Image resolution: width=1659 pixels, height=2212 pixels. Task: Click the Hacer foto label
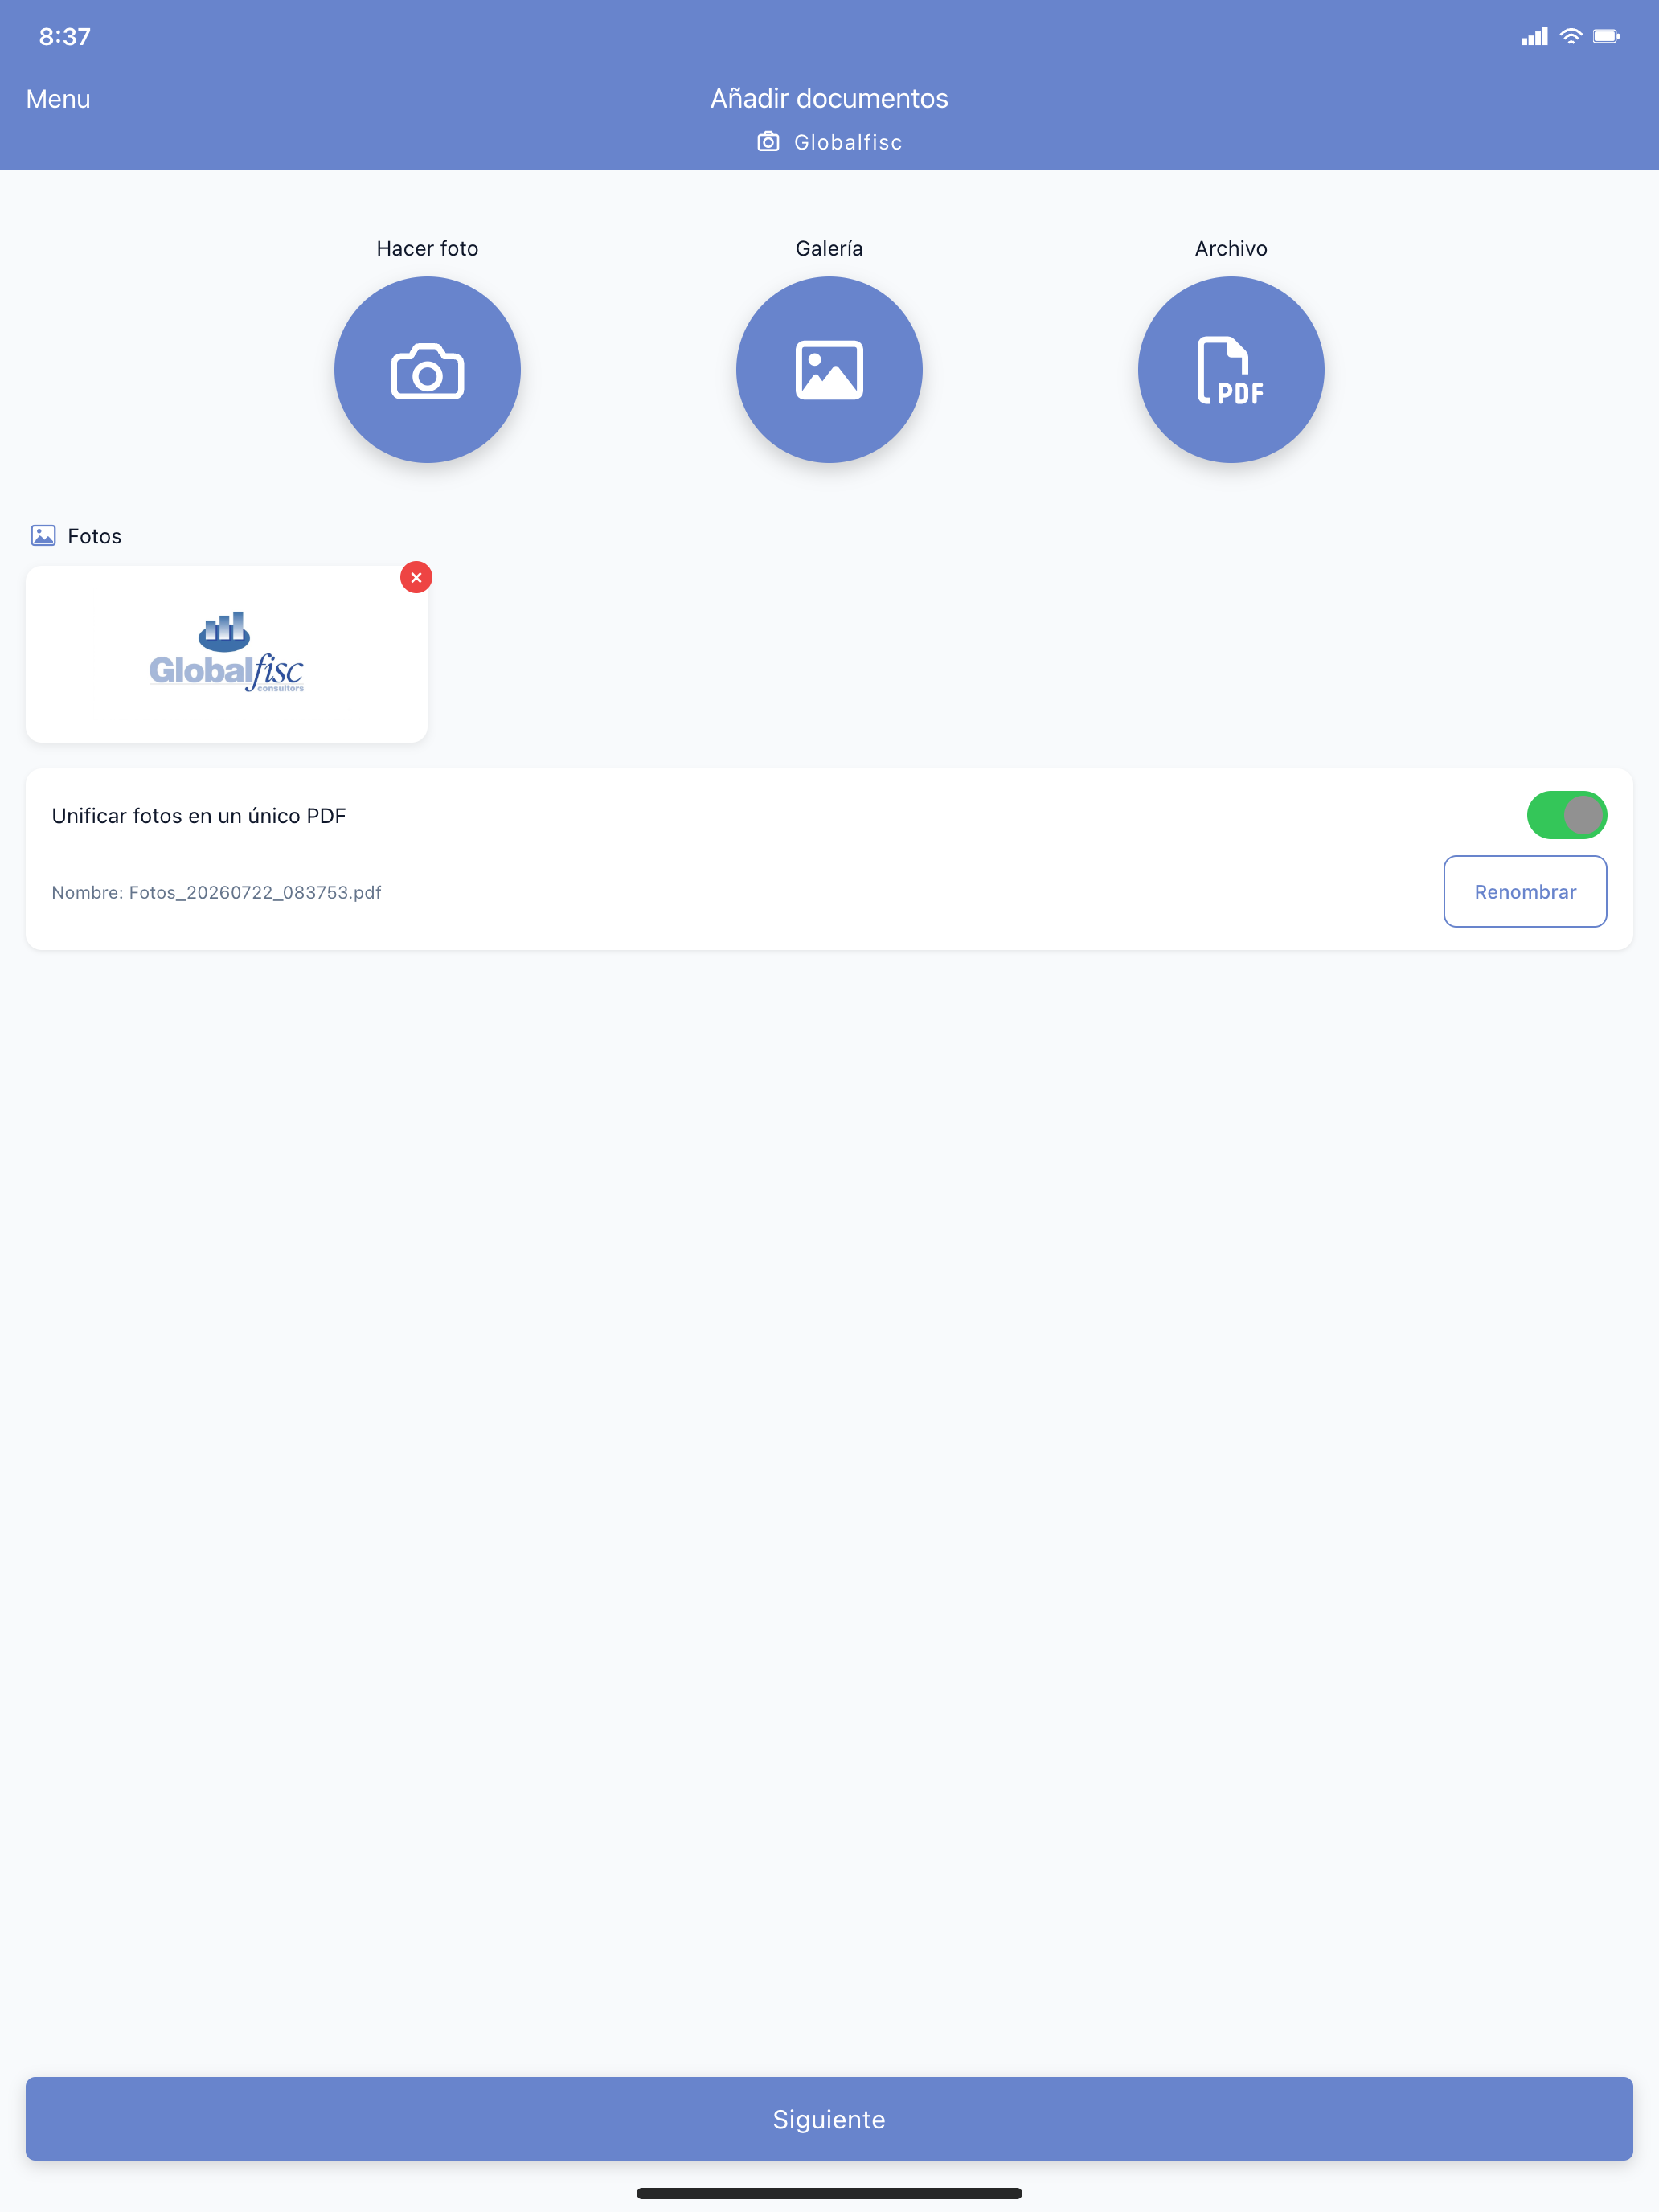427,248
